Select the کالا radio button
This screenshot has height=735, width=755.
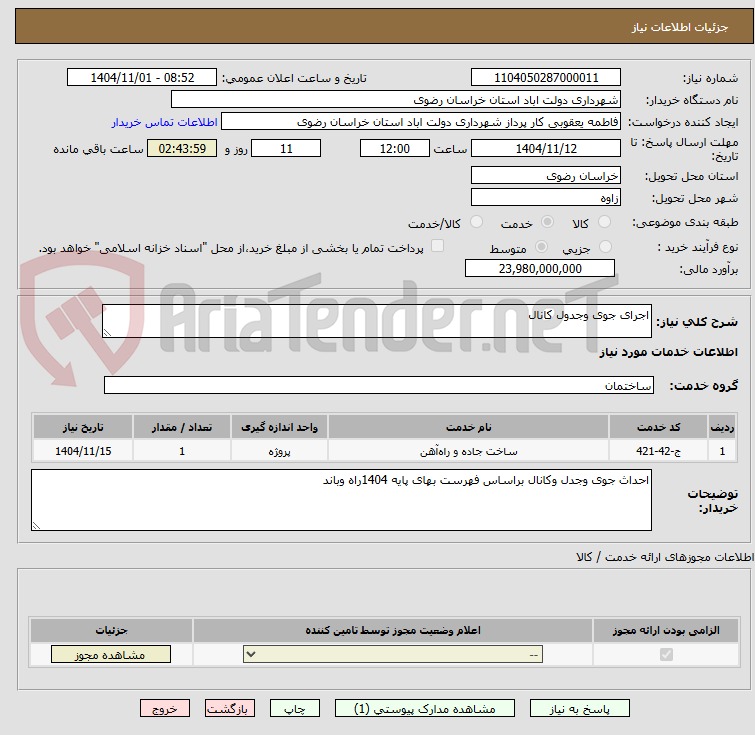[x=604, y=222]
